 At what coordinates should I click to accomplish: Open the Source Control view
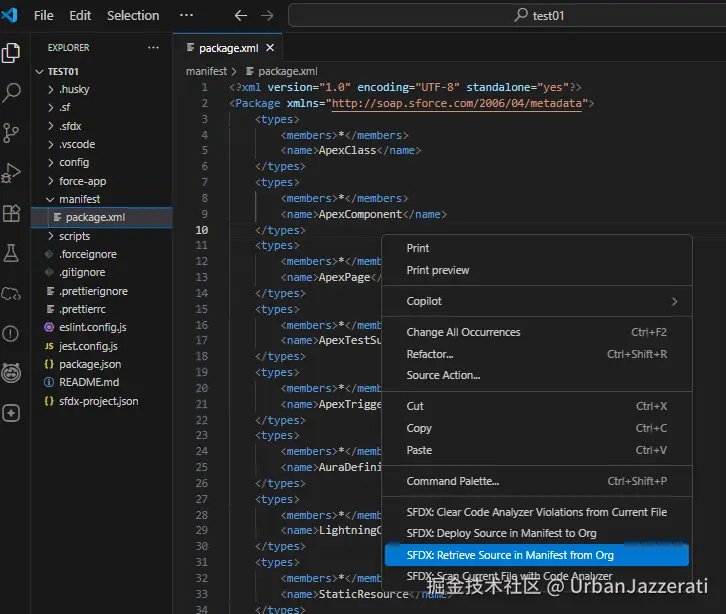click(12, 133)
